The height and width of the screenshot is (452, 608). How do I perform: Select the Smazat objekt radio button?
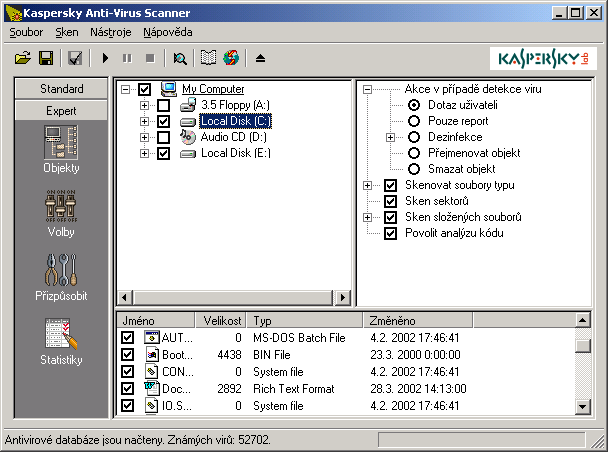pos(414,169)
